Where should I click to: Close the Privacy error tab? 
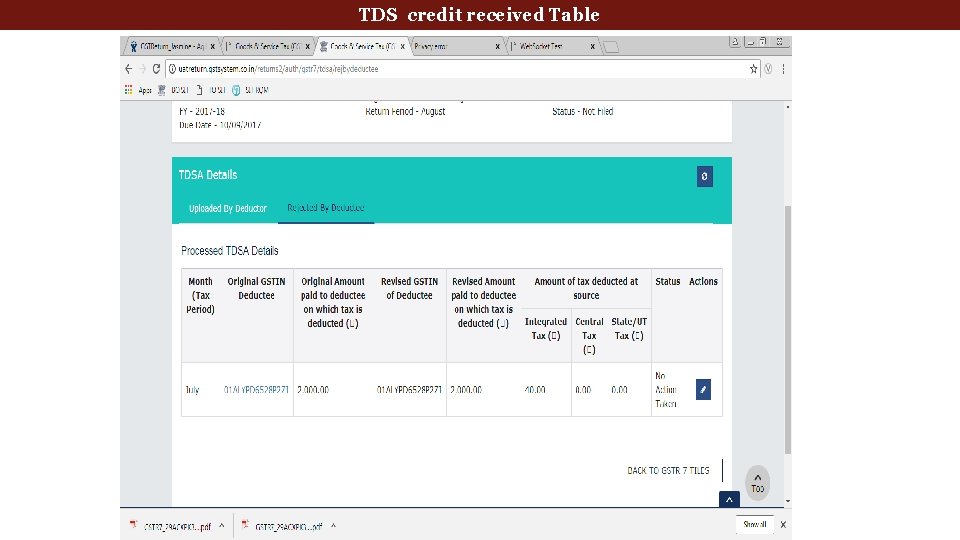coord(497,47)
